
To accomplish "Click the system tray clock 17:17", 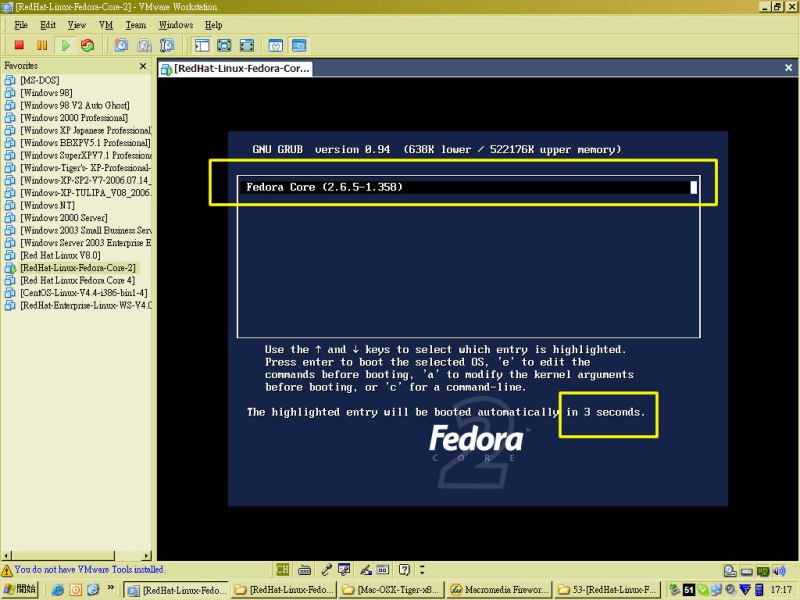I will click(781, 590).
